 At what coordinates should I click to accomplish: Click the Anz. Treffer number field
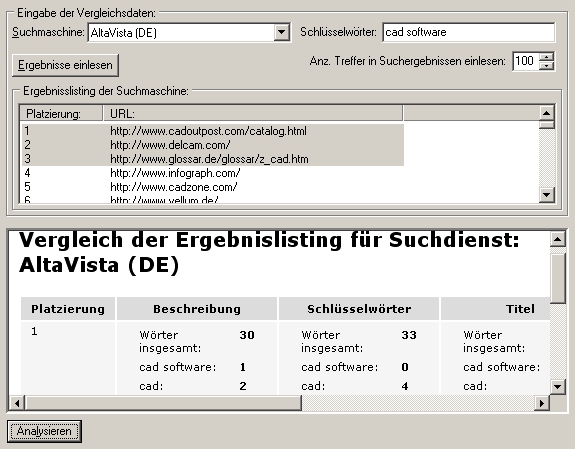[x=526, y=61]
